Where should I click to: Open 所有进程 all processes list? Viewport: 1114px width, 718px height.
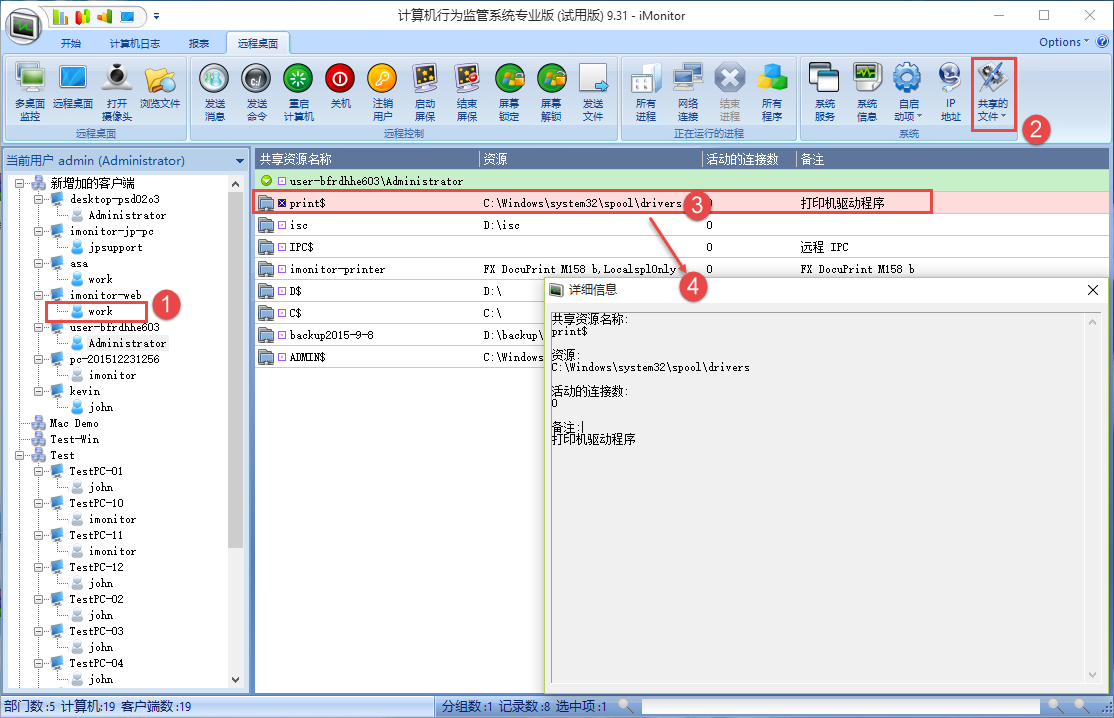(646, 89)
